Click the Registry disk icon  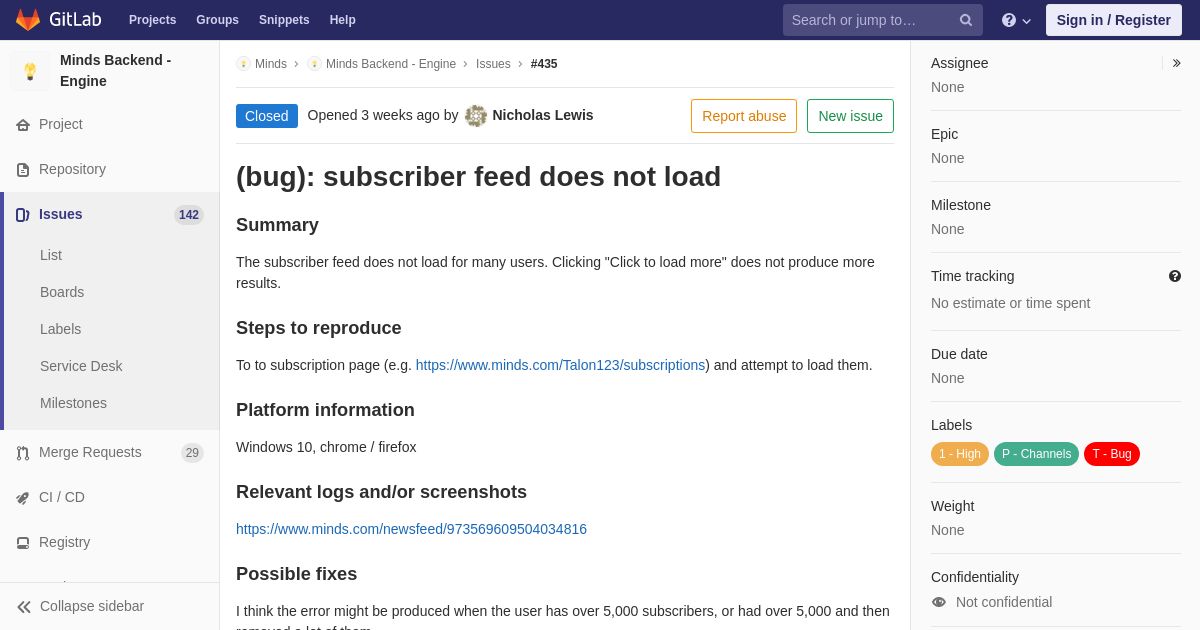coord(23,543)
